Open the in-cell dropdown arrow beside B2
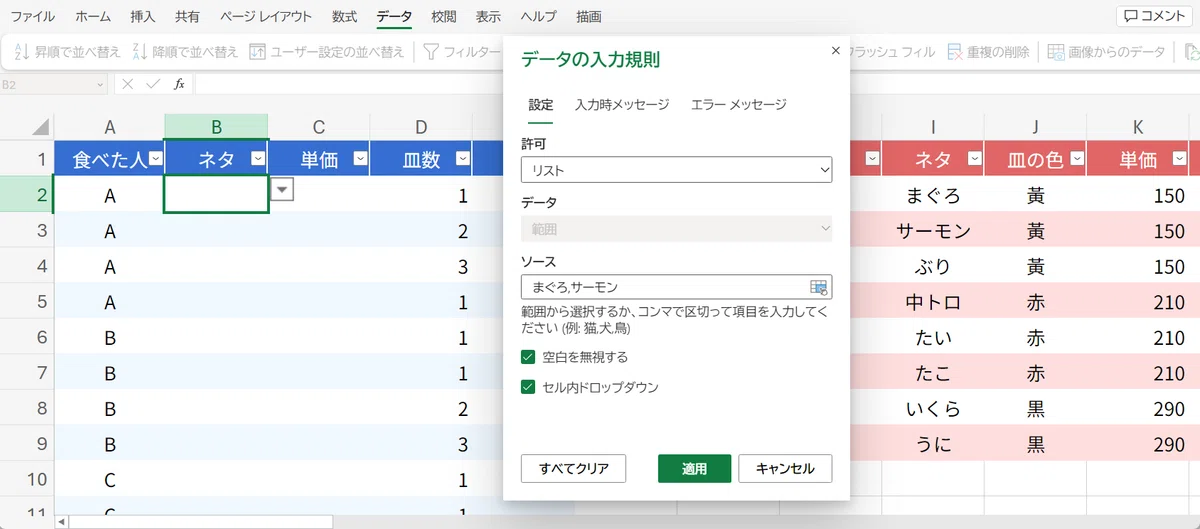Image resolution: width=1200 pixels, height=529 pixels. (x=283, y=190)
